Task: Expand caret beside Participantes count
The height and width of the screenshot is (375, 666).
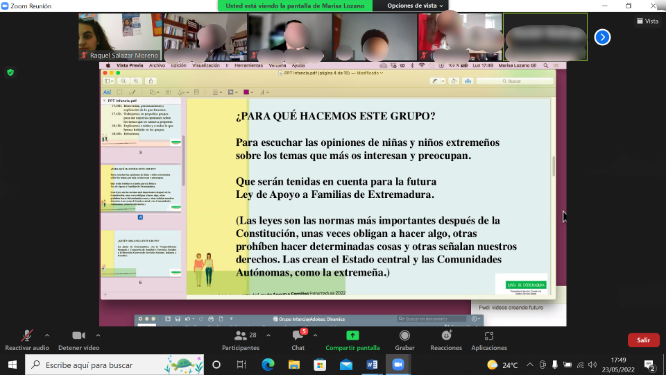Action: point(268,336)
